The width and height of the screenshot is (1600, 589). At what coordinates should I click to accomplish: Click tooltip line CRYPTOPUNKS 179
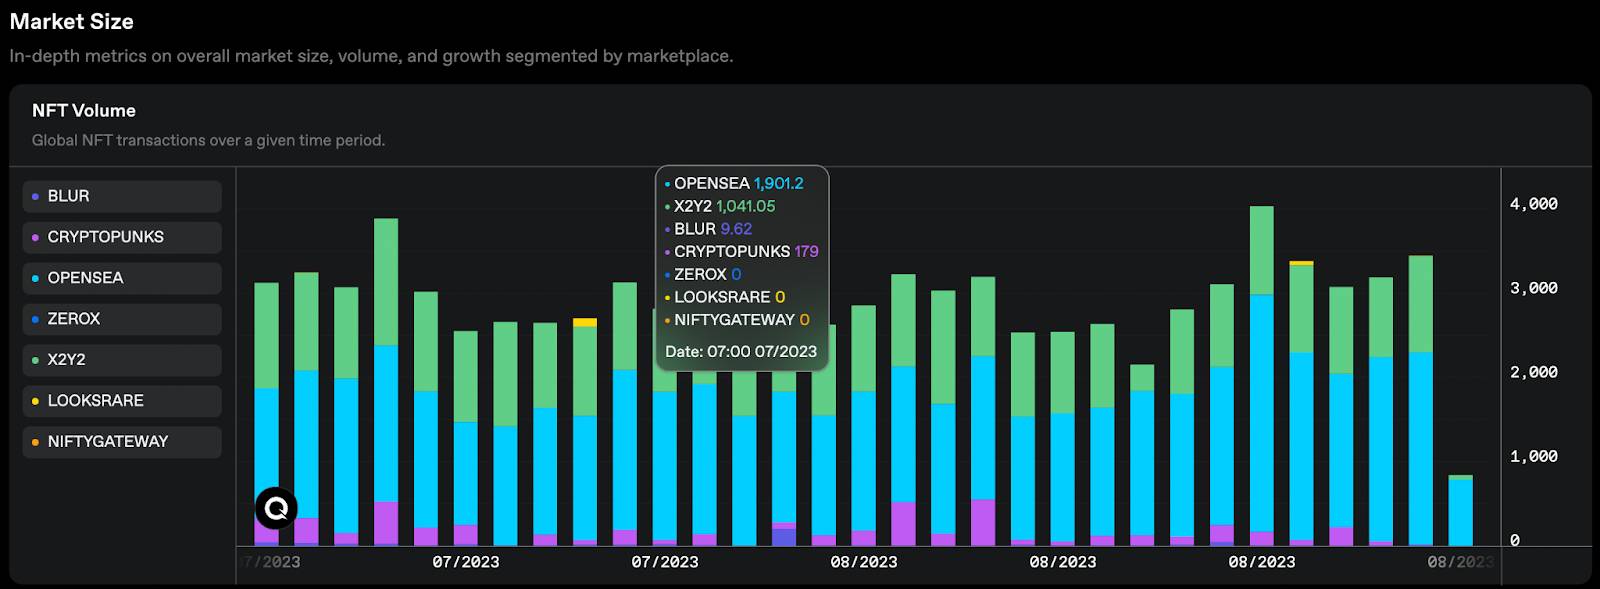(741, 252)
